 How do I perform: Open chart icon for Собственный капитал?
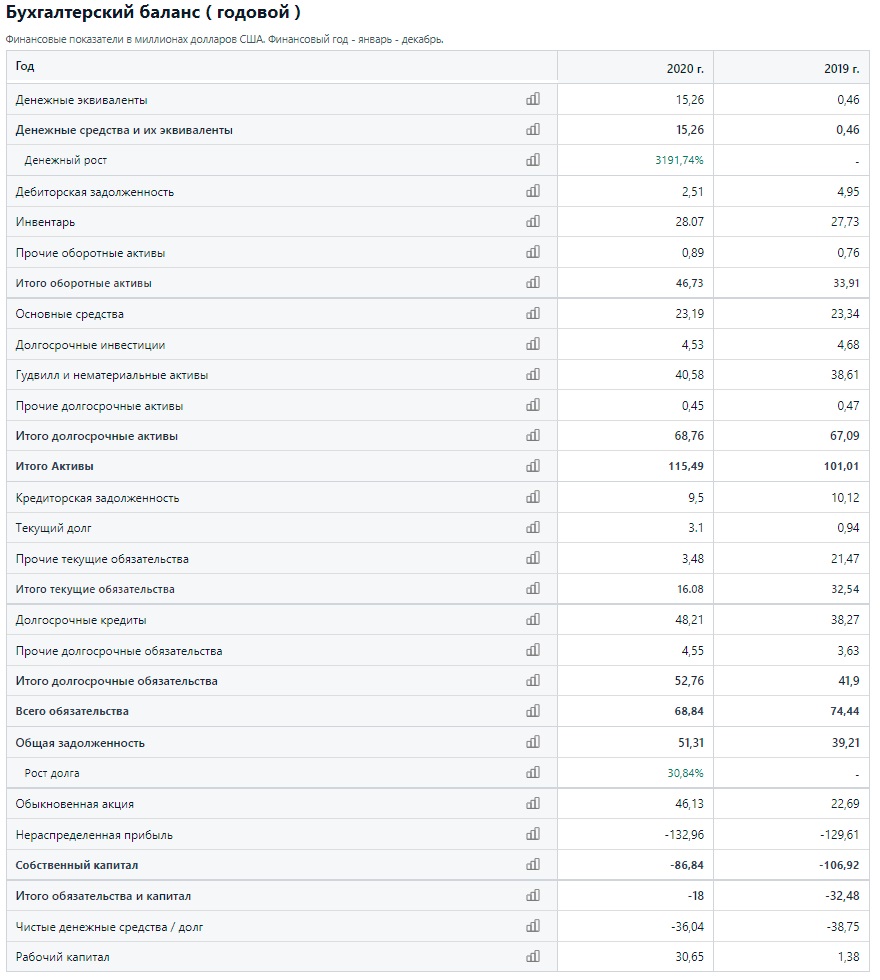pyautogui.click(x=532, y=864)
